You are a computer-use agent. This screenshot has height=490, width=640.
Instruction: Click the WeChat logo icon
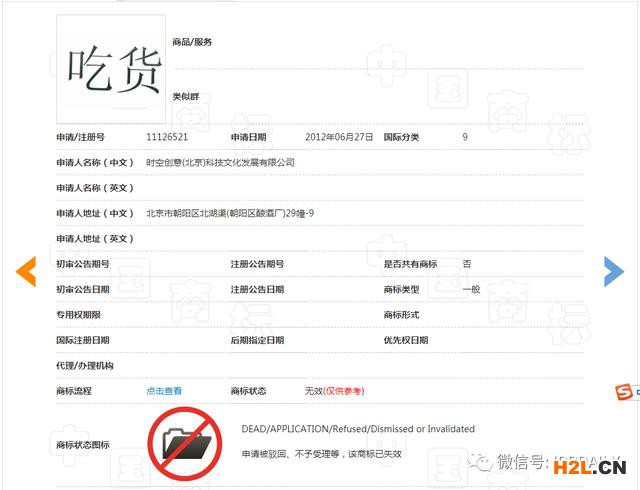[483, 462]
